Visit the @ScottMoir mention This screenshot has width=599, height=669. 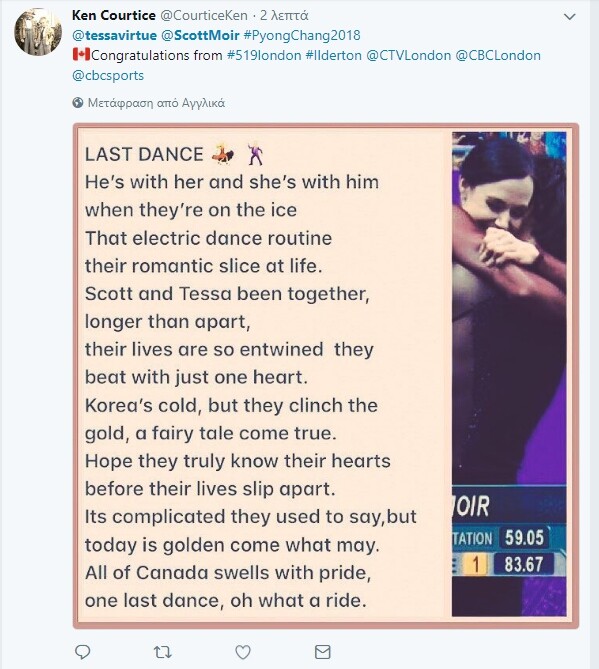tap(200, 35)
